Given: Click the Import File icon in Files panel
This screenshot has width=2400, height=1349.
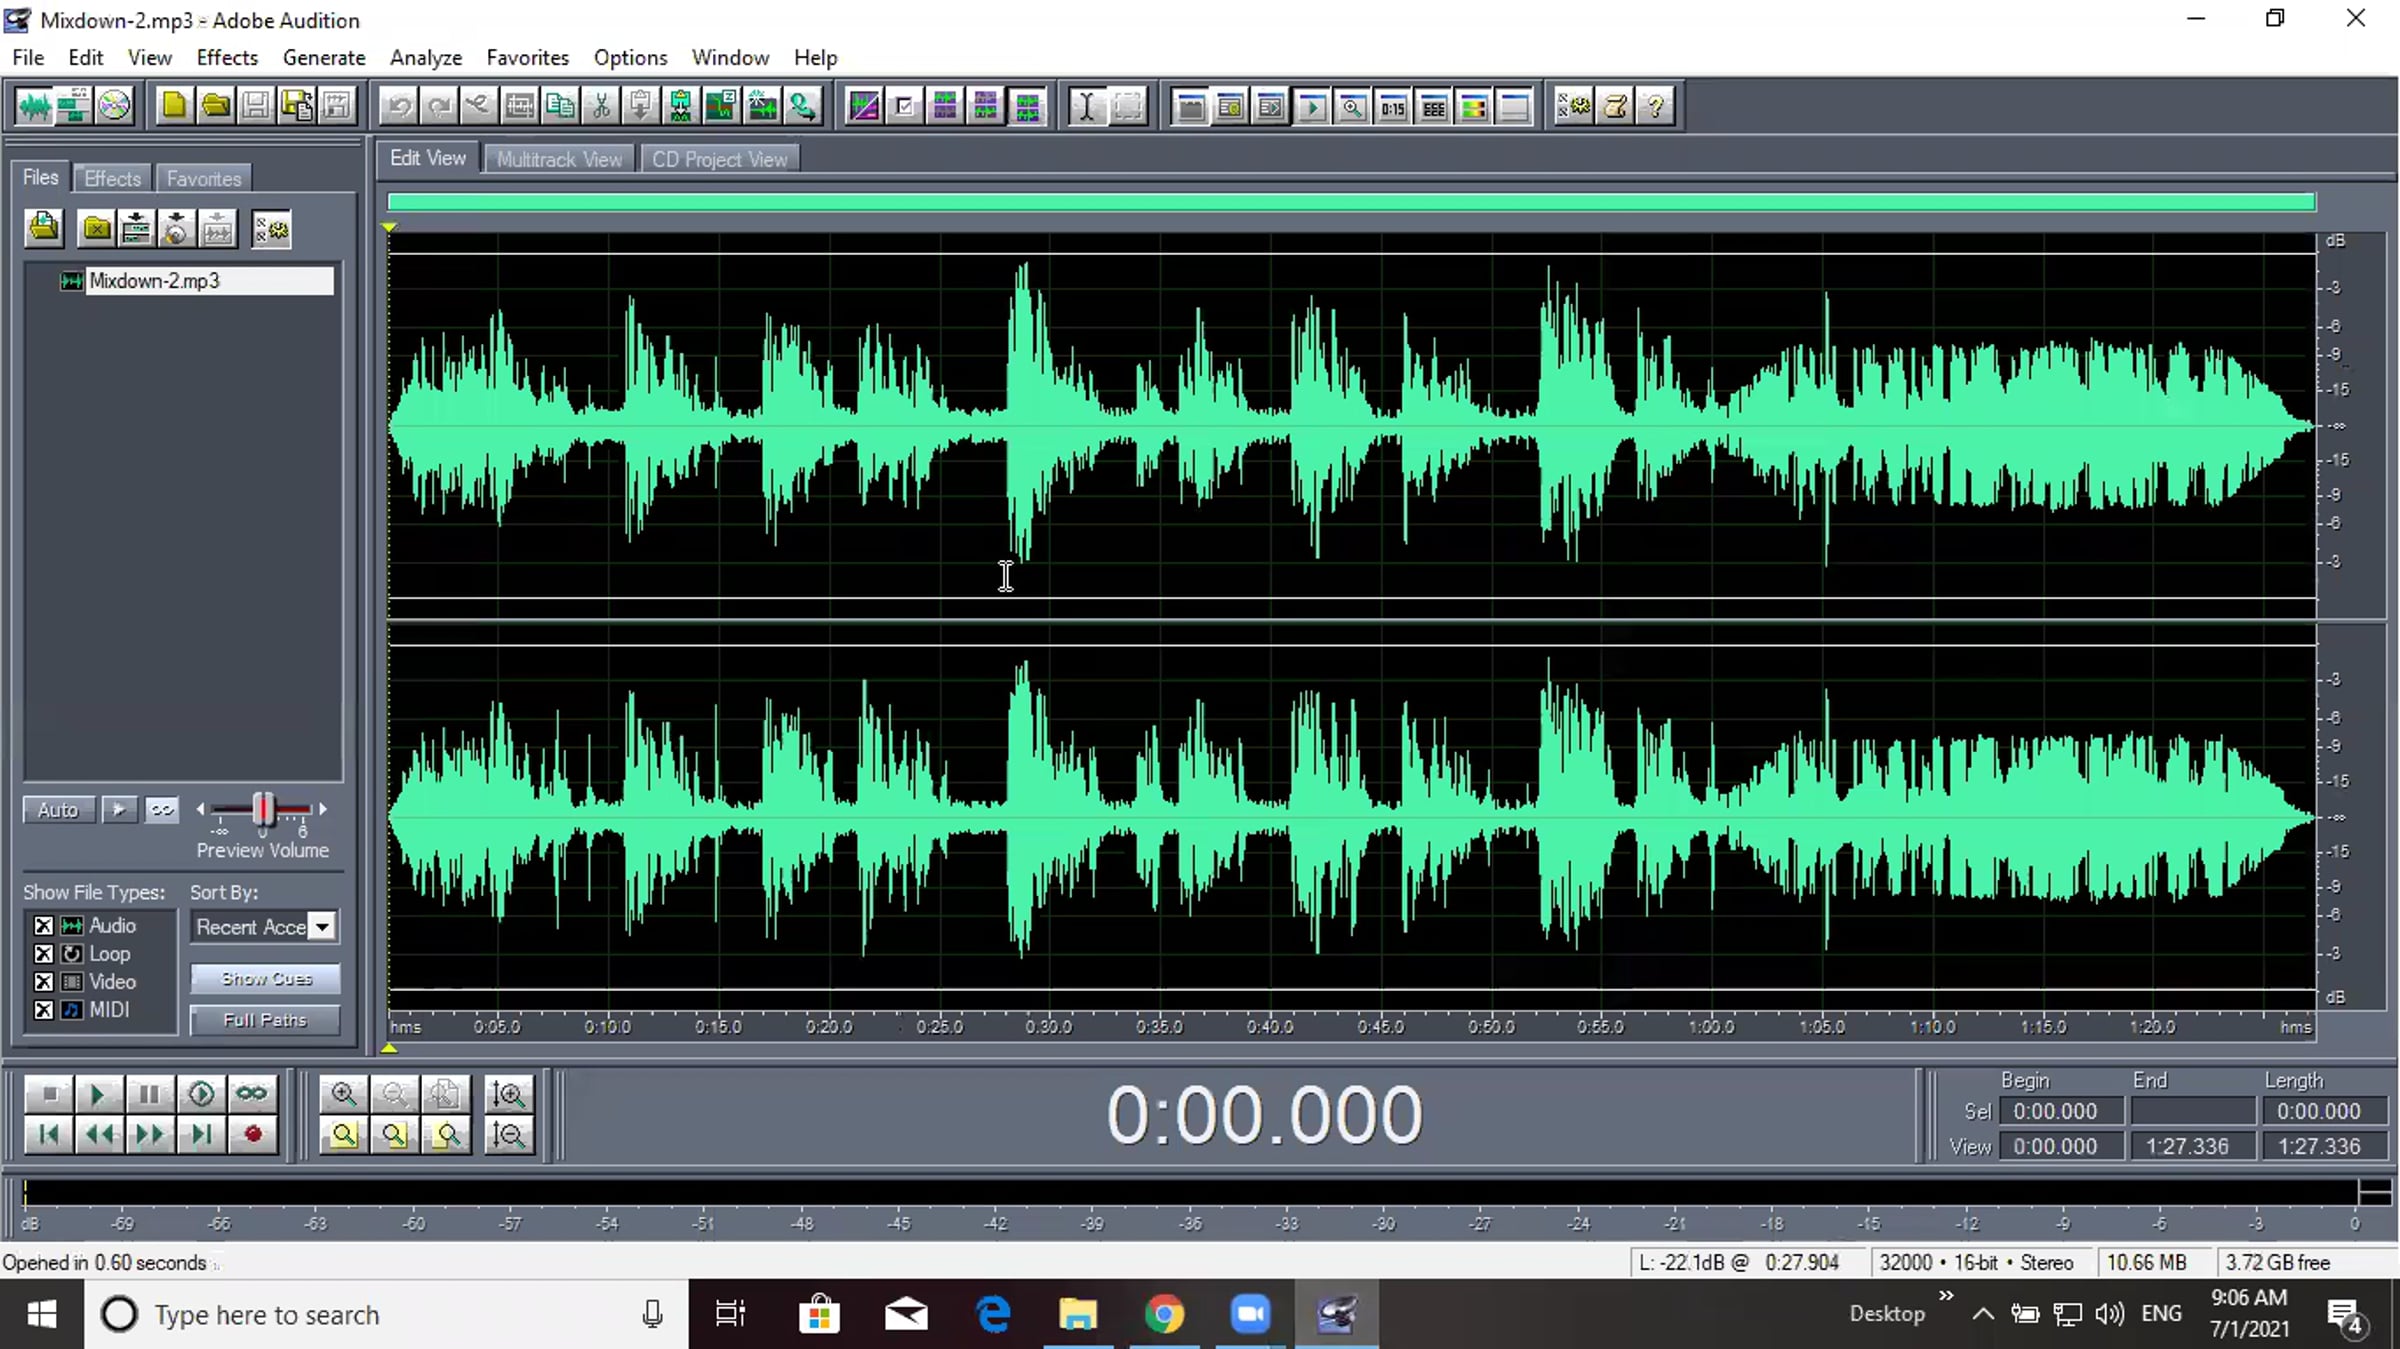Looking at the screenshot, I should coord(44,229).
